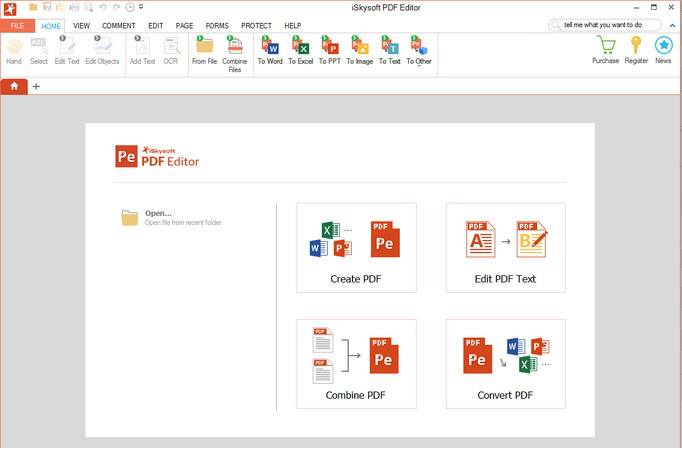This screenshot has width=682, height=465.
Task: Select the home document tab
Action: pyautogui.click(x=14, y=86)
